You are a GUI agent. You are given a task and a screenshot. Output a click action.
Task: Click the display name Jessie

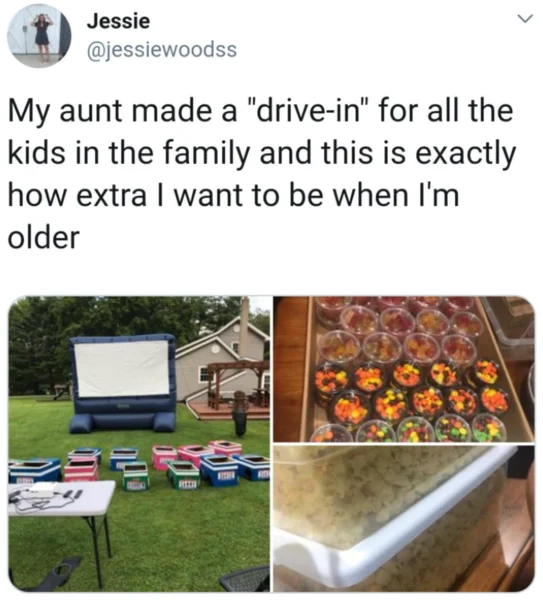point(118,21)
